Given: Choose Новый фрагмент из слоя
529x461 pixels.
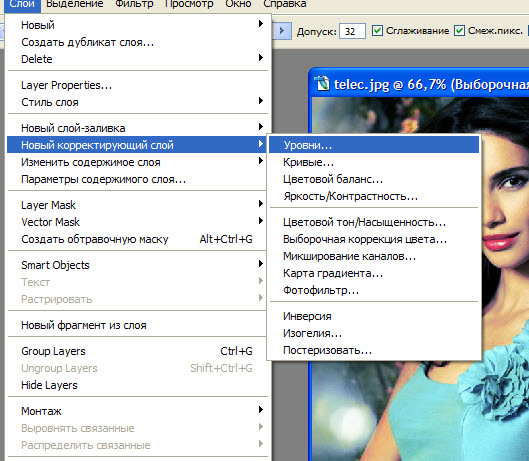Looking at the screenshot, I should (138, 325).
